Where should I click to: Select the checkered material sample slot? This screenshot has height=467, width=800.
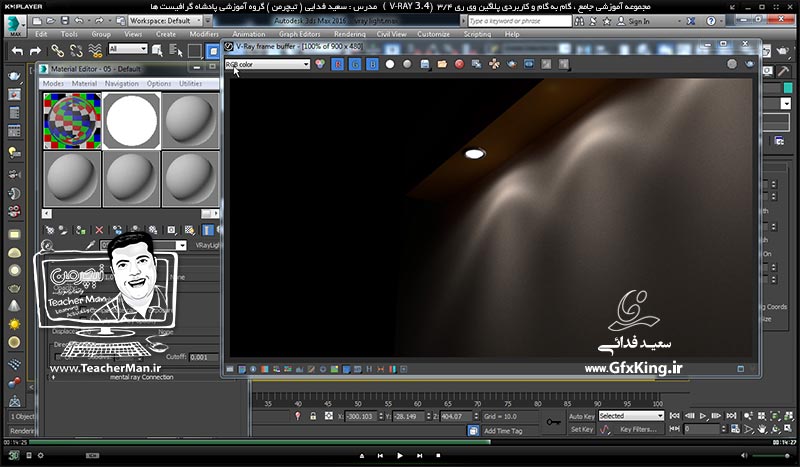72,121
